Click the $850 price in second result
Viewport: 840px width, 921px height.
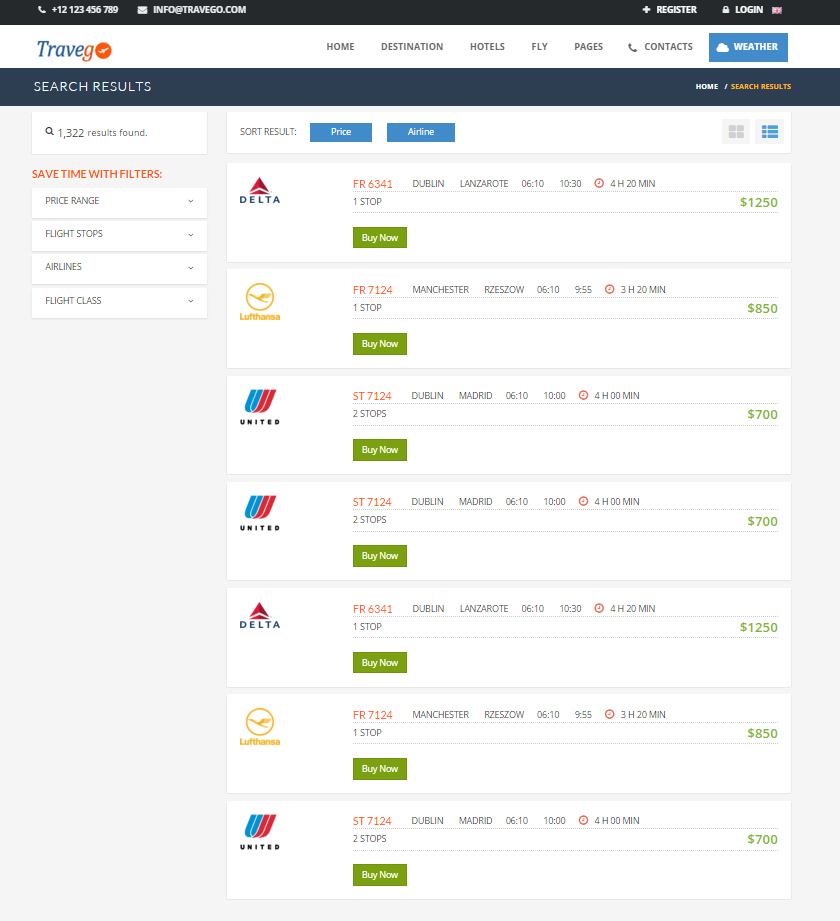coord(762,308)
